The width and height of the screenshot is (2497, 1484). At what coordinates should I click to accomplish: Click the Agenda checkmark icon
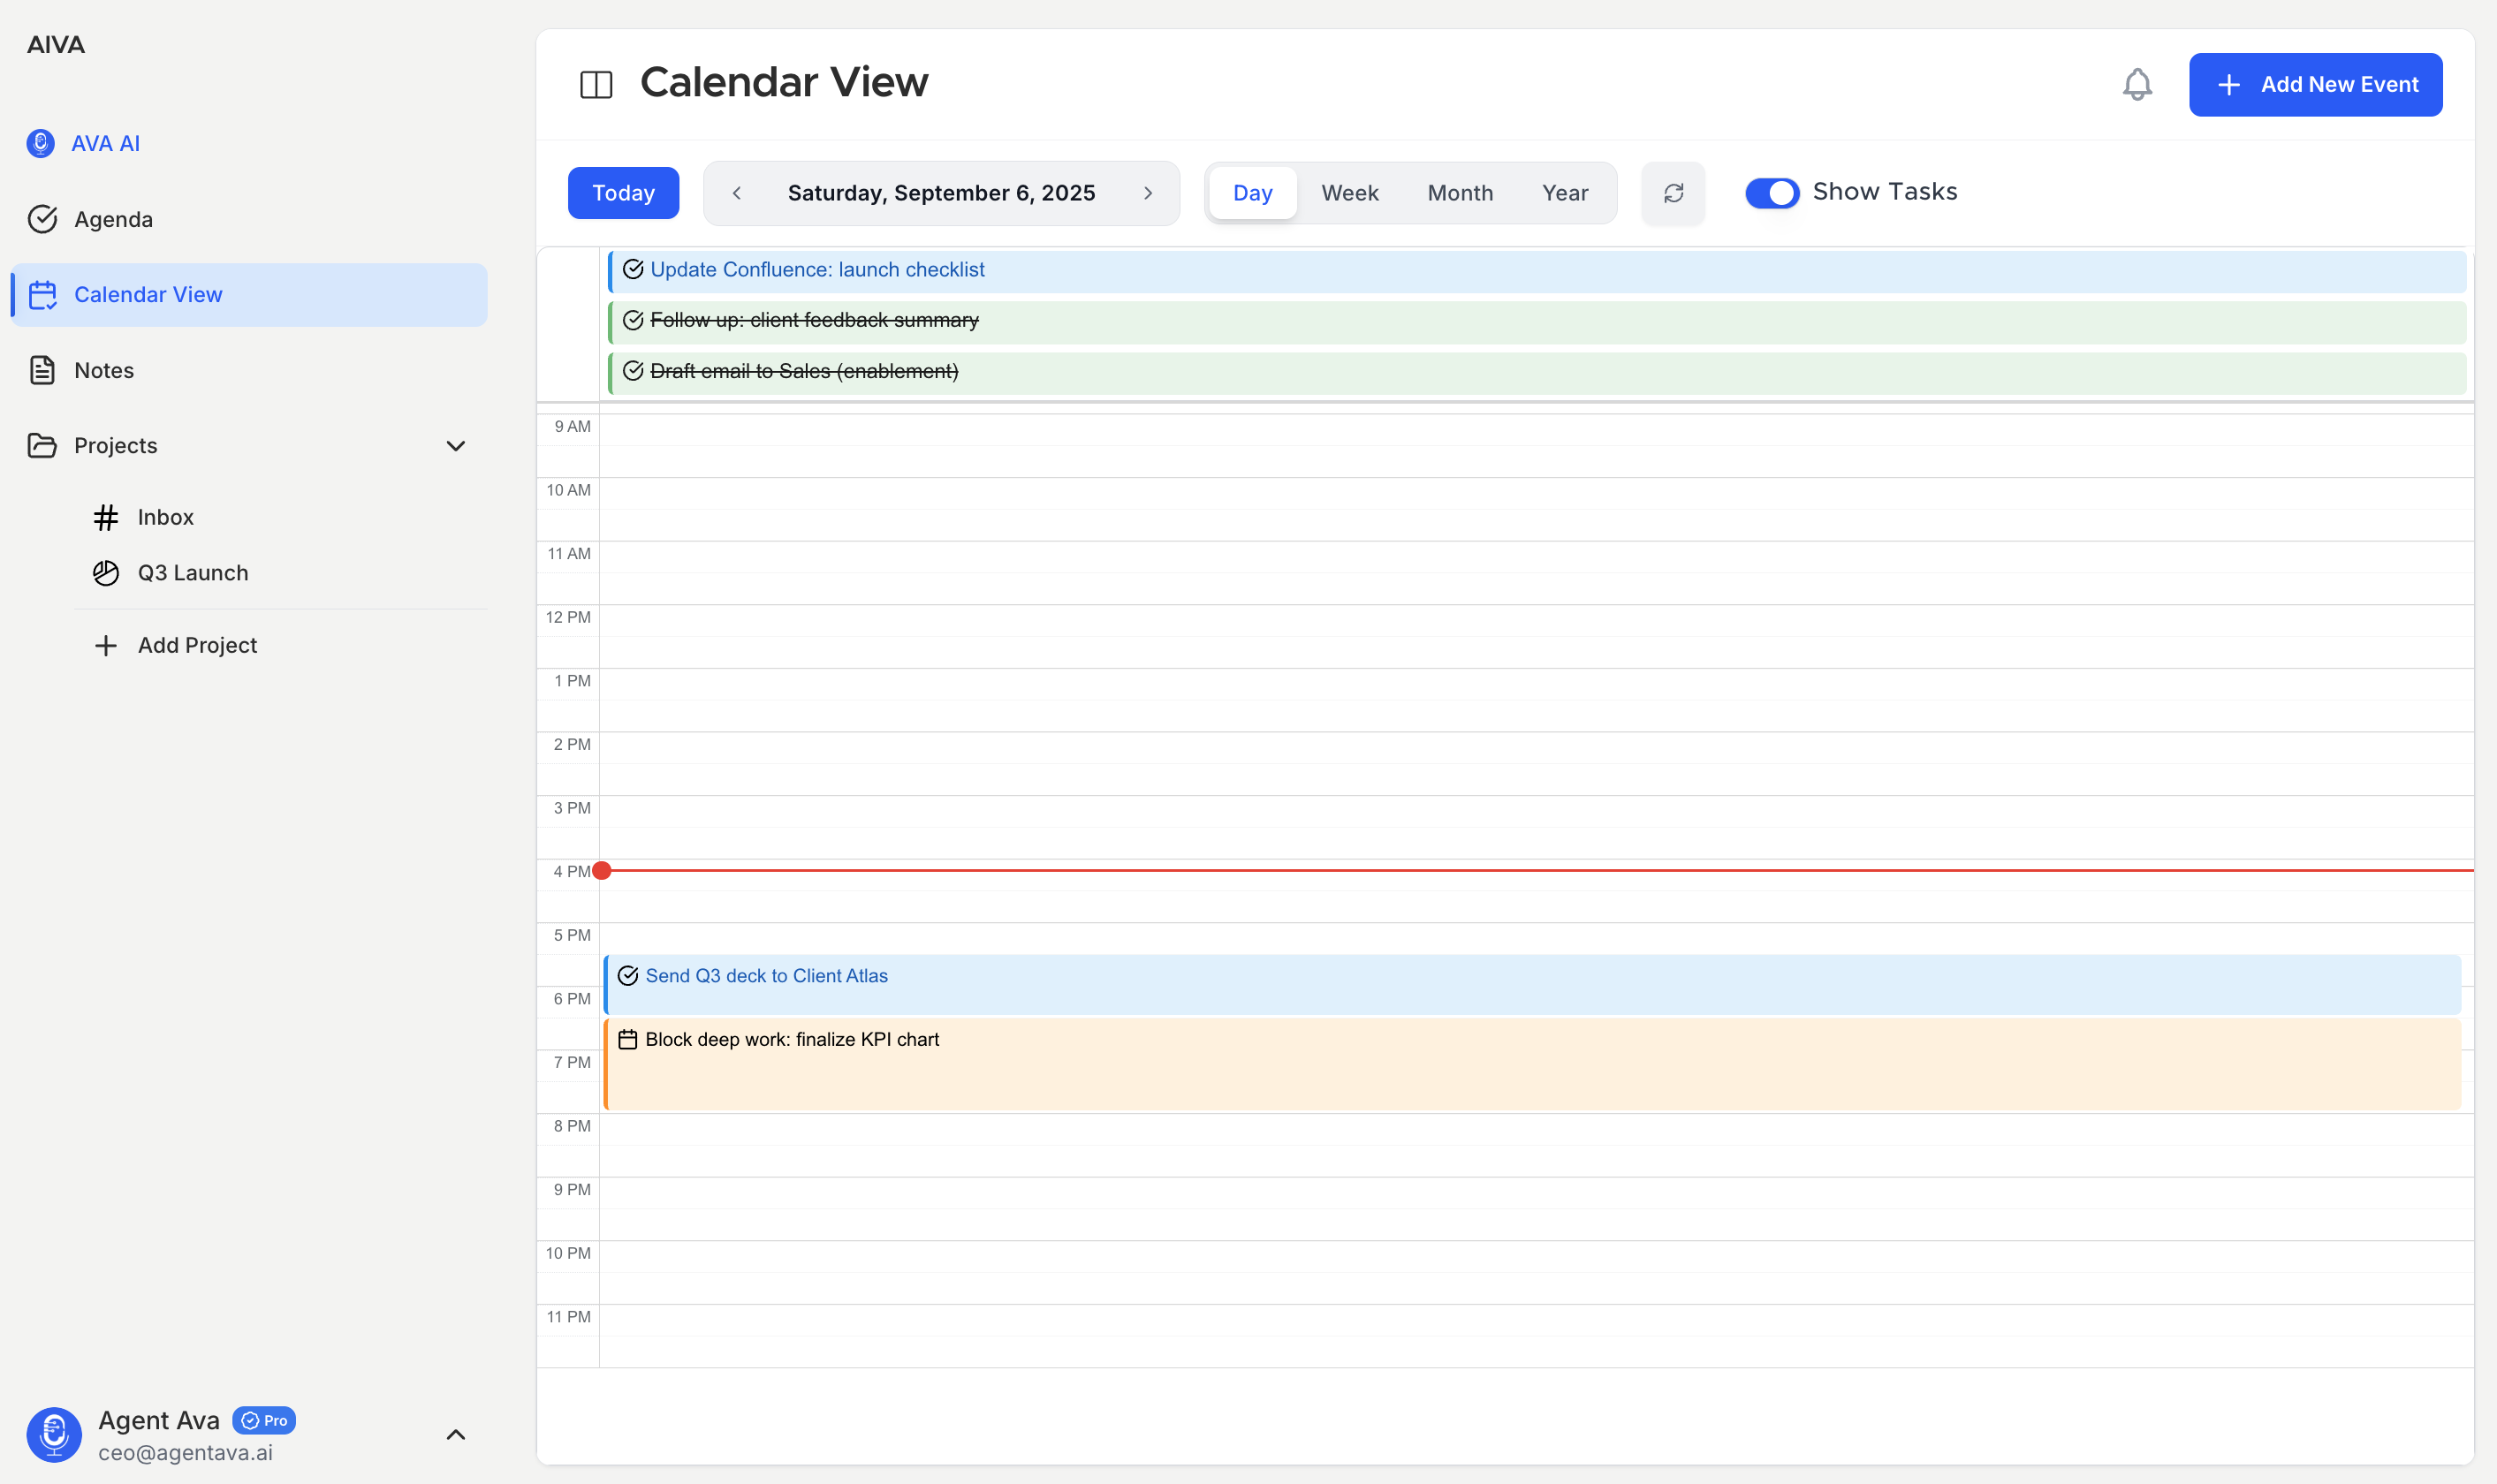(x=44, y=219)
